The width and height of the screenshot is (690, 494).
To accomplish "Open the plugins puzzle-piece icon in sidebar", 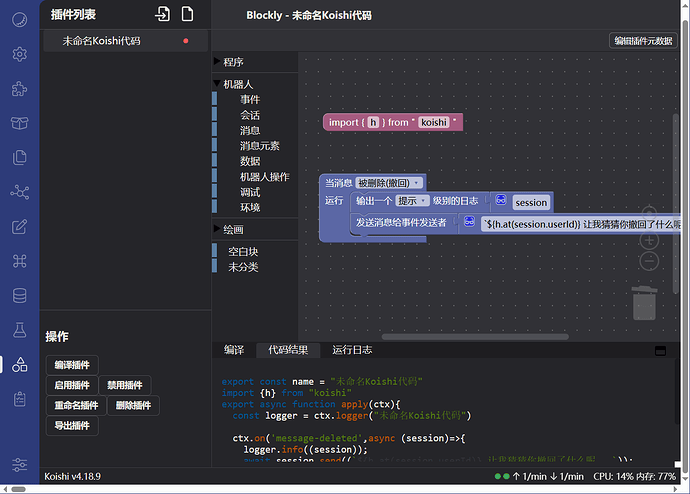I will coord(19,89).
